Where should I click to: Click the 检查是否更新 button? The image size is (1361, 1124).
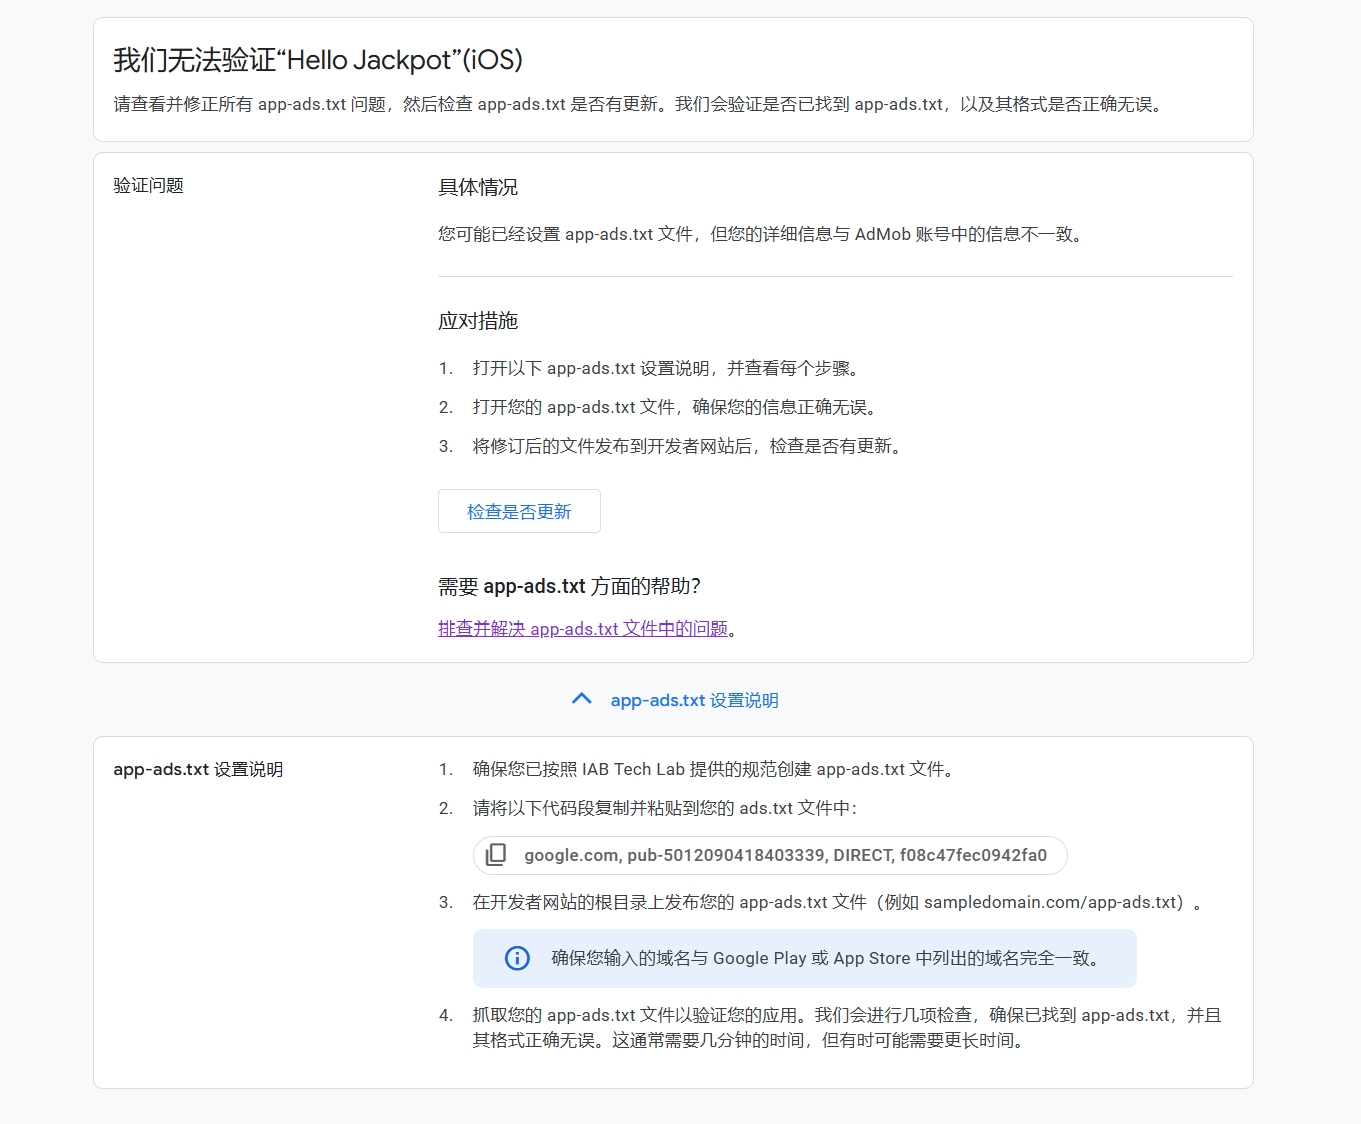click(519, 511)
